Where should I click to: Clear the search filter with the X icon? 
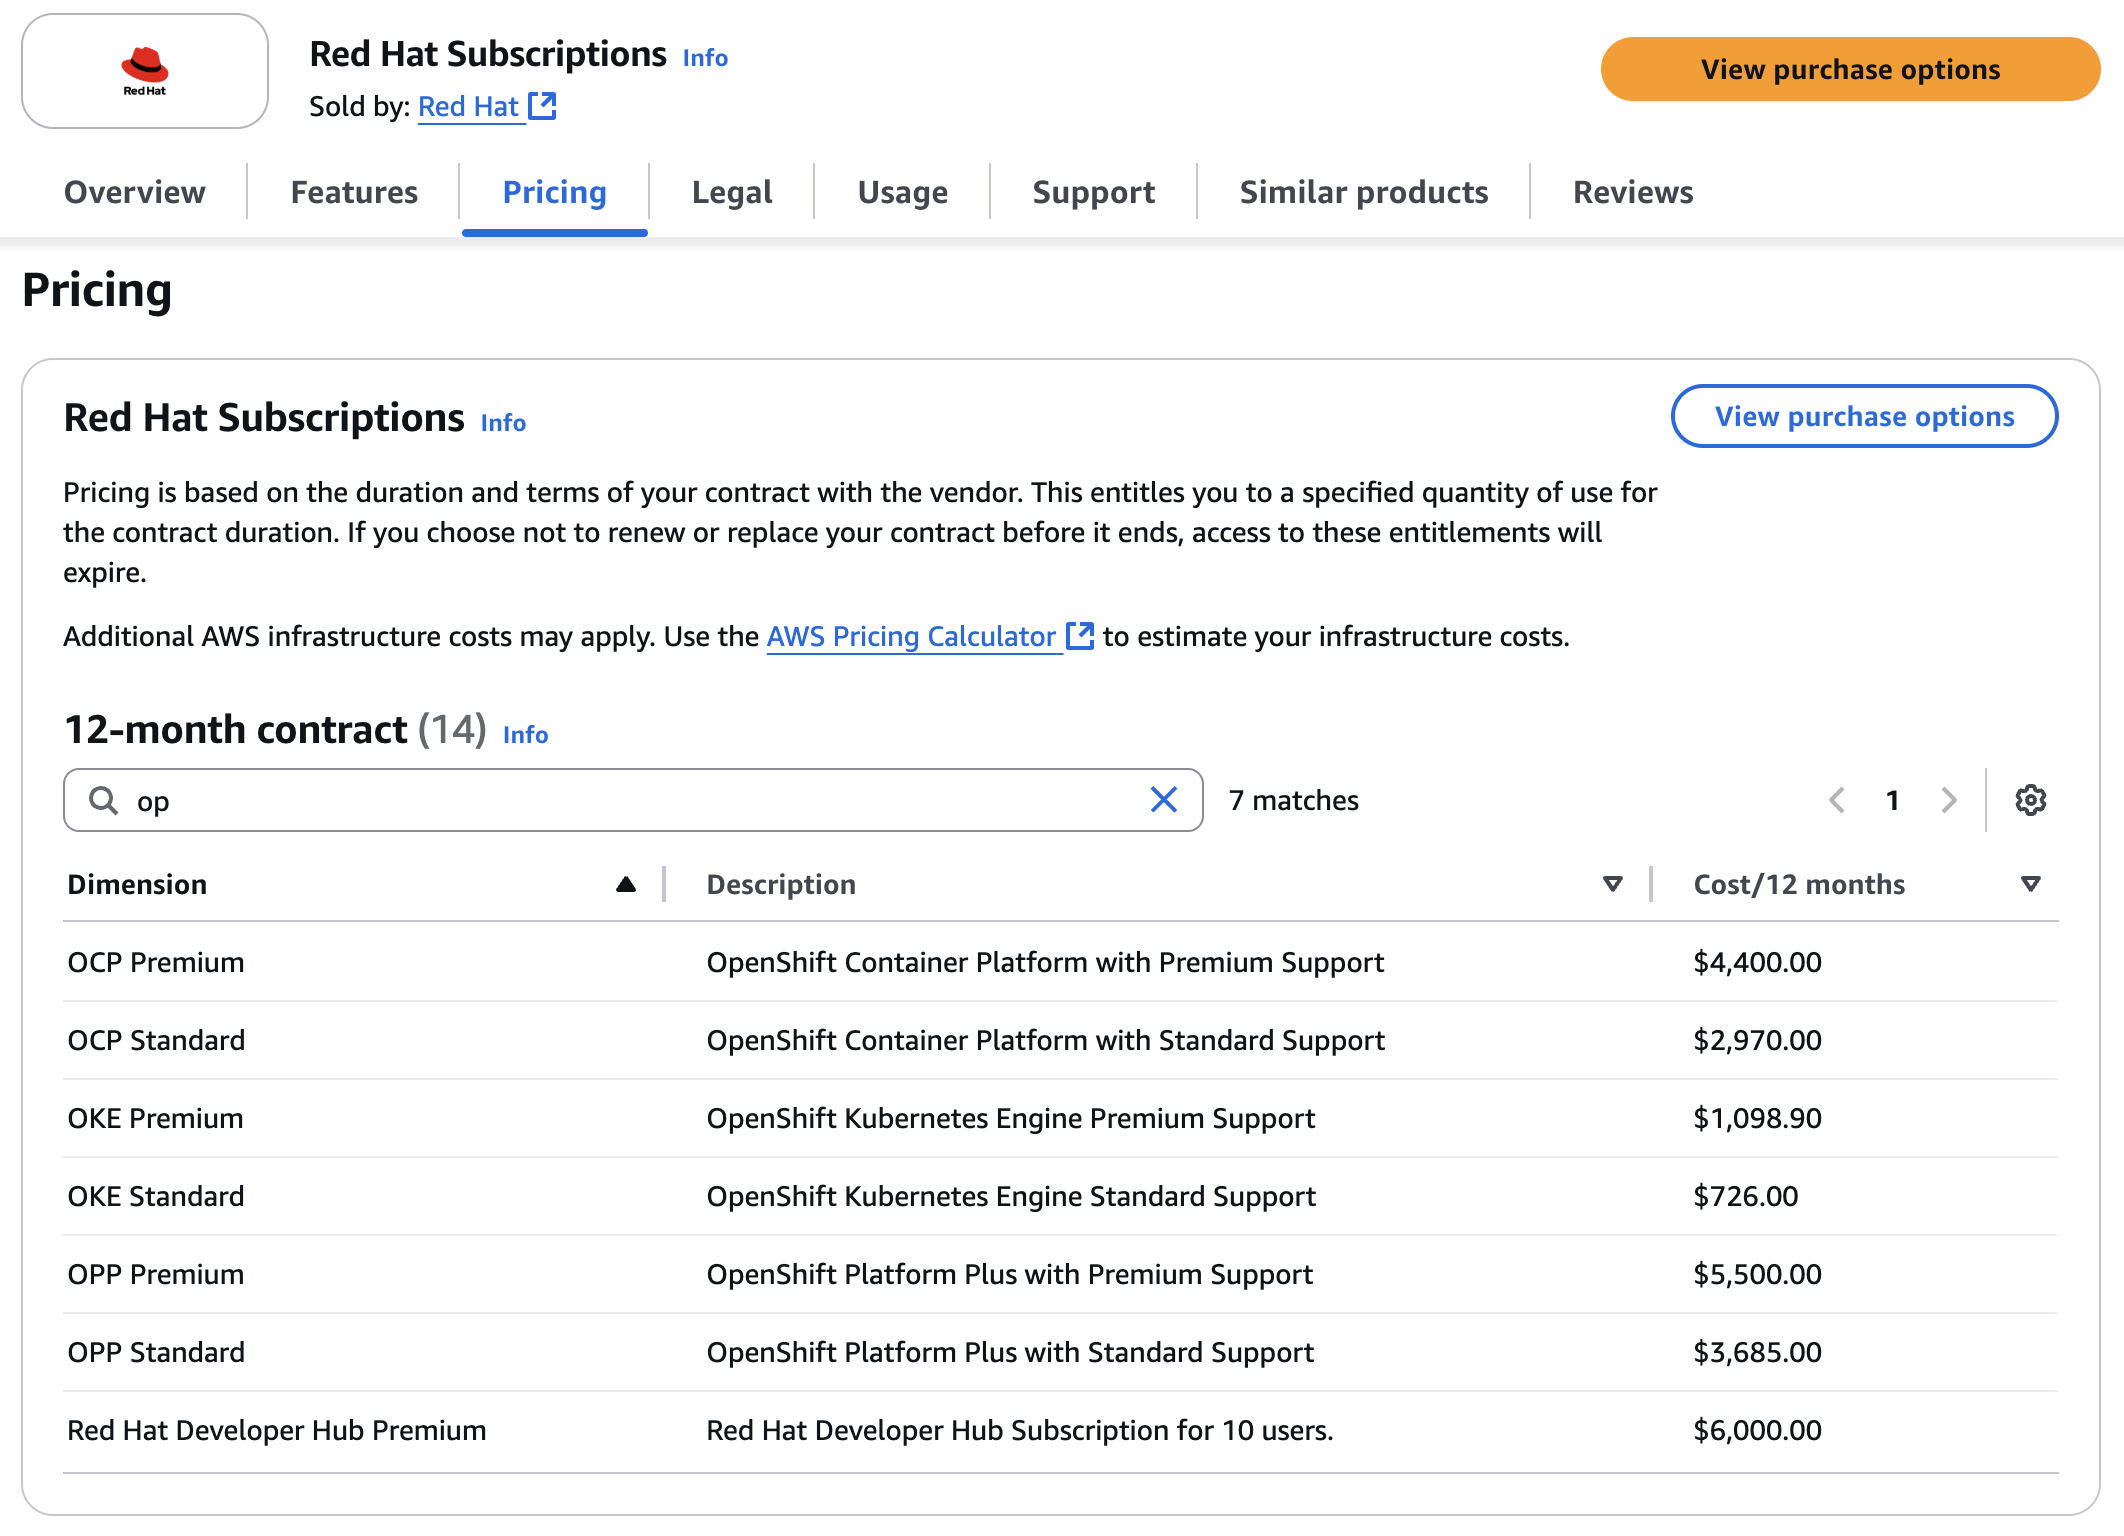tap(1164, 800)
